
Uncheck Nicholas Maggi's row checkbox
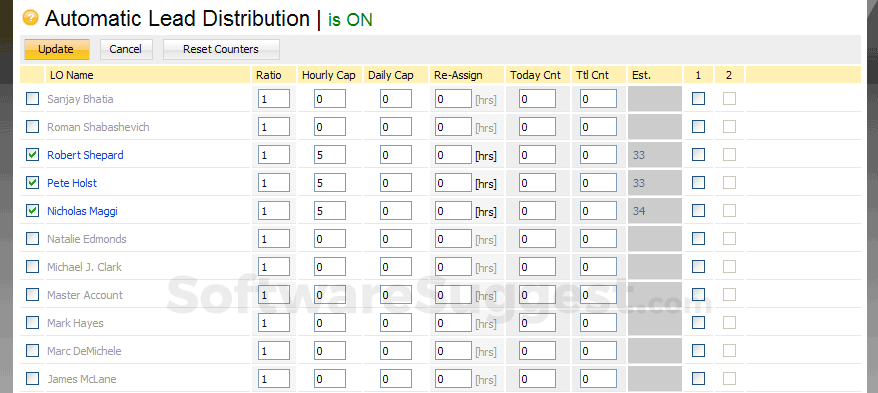point(32,211)
